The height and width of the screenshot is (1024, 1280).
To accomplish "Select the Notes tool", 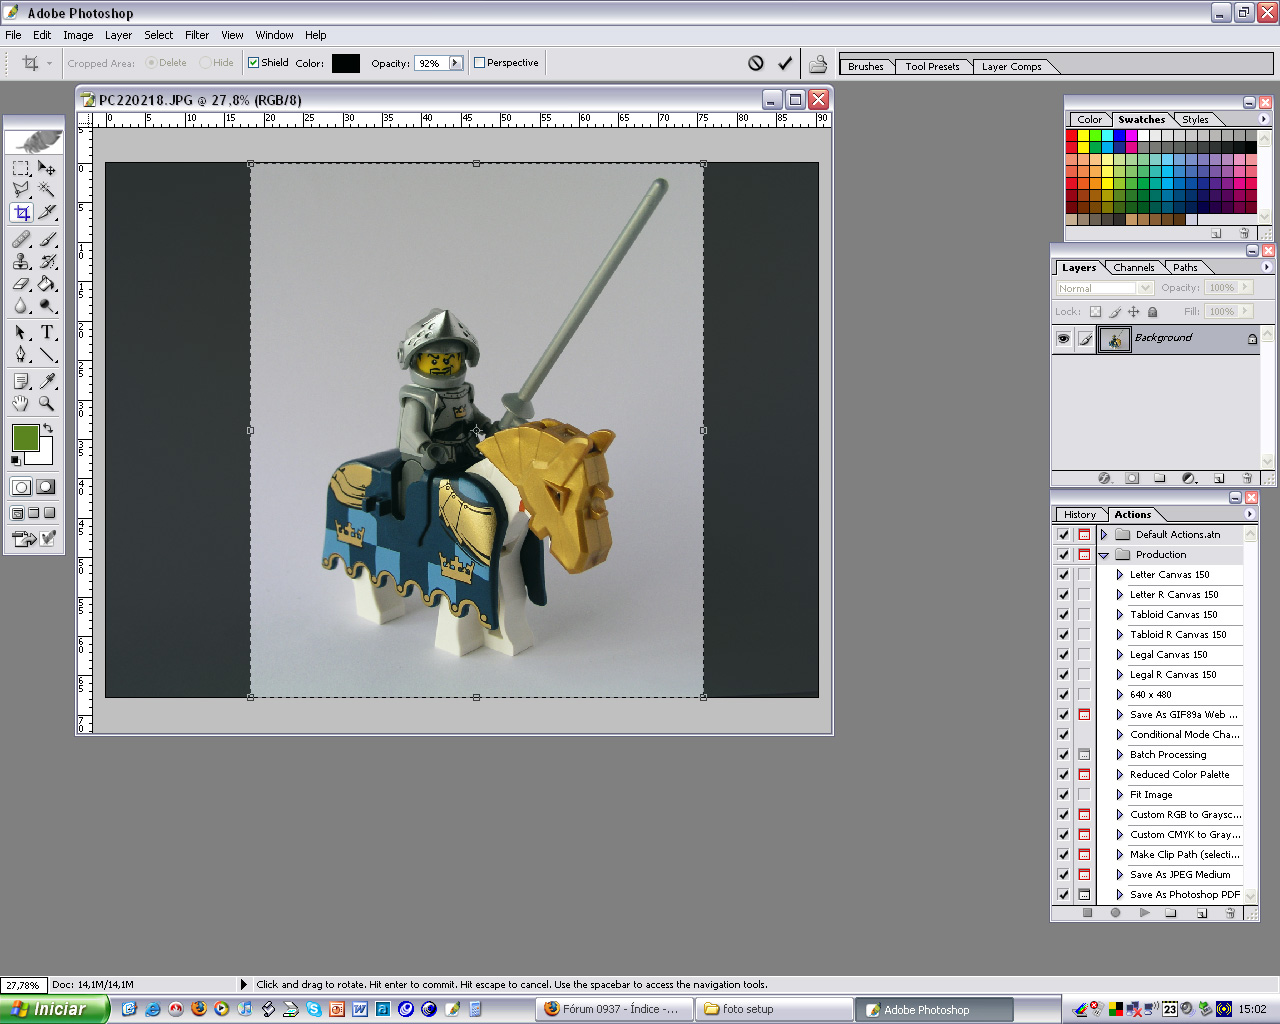I will 21,381.
